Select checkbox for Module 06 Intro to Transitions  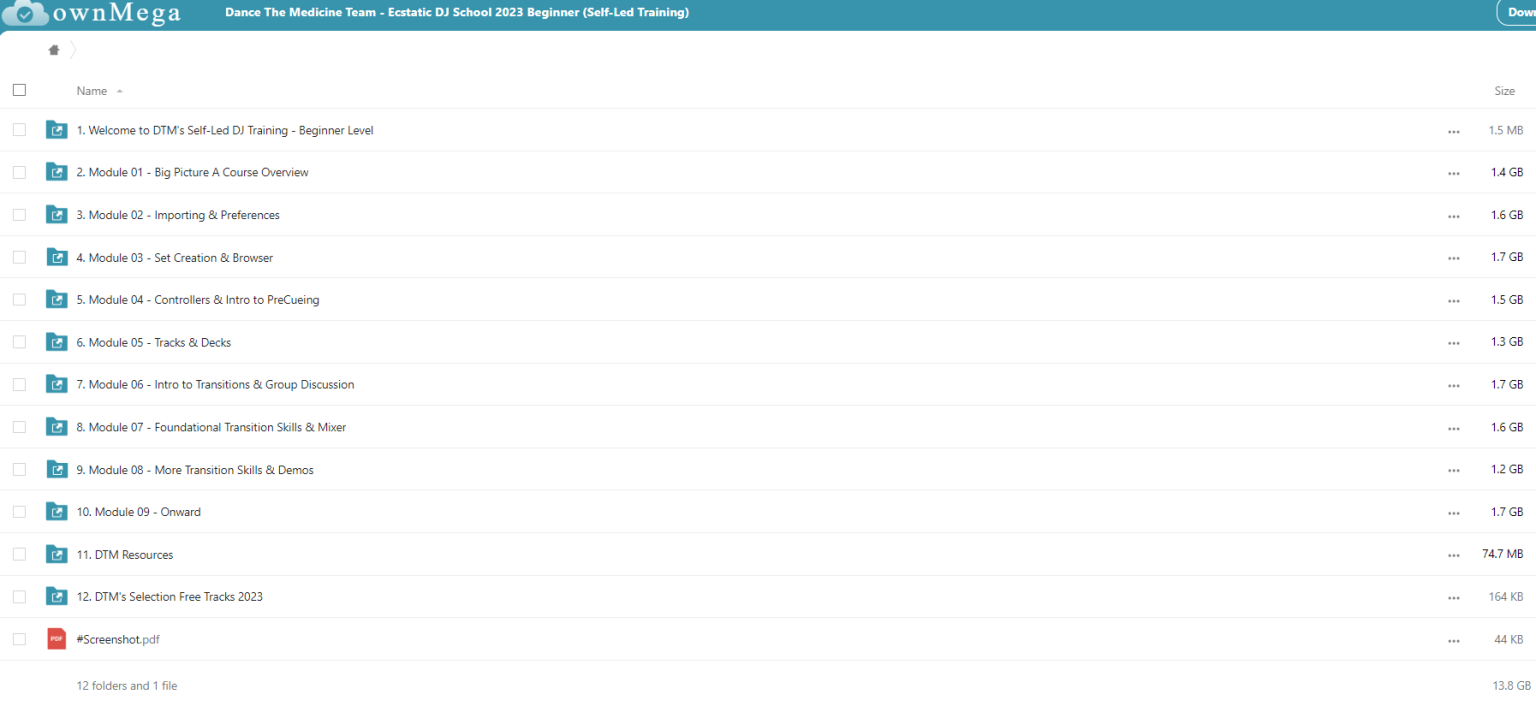(x=19, y=384)
